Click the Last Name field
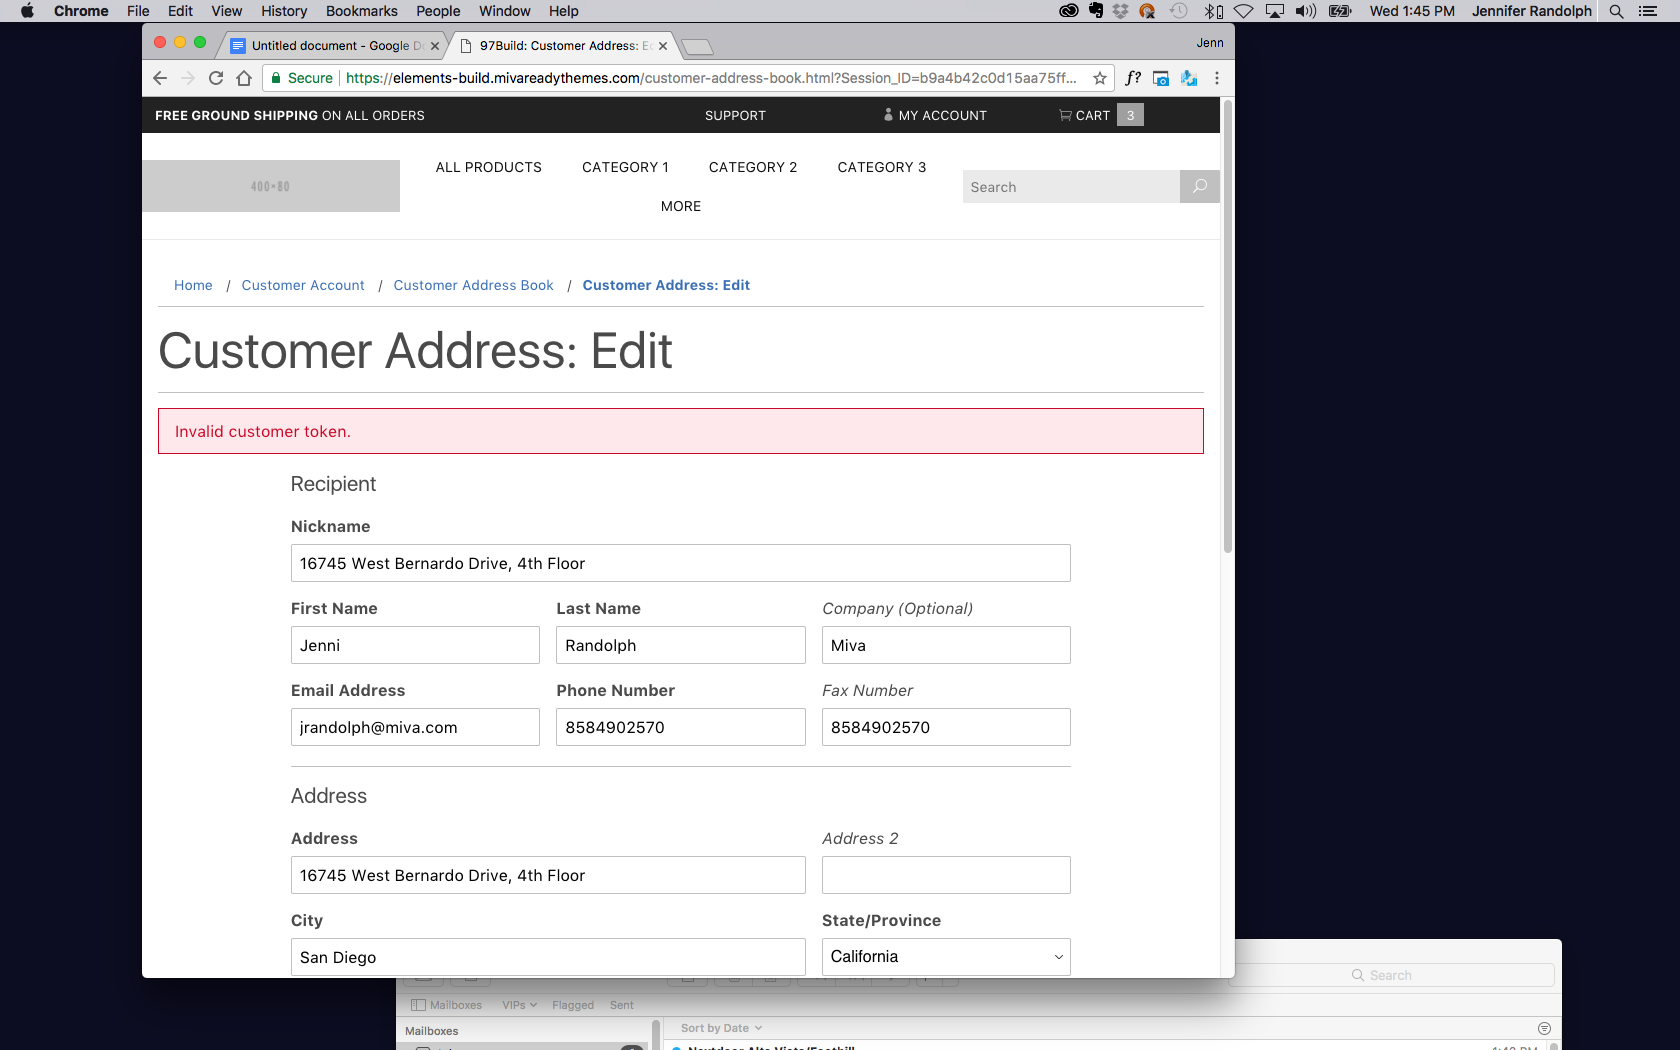Screen dimensions: 1680x1050 (x=681, y=645)
